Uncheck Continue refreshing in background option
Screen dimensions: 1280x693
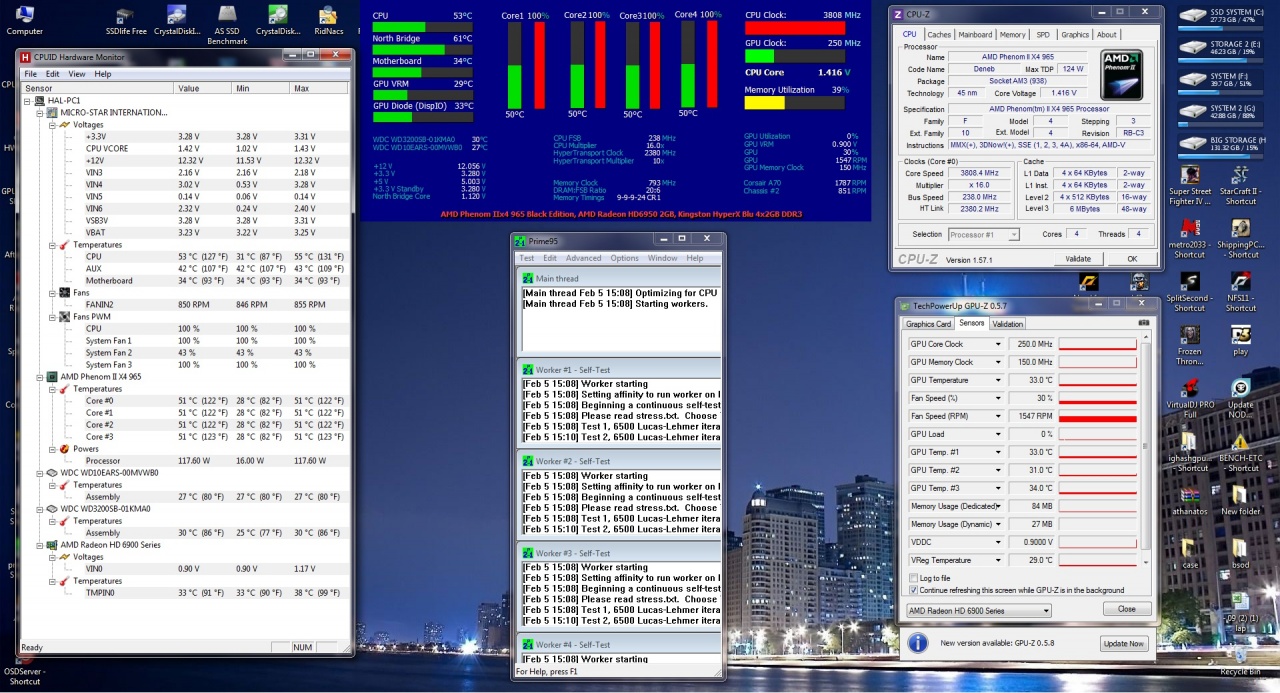914,590
